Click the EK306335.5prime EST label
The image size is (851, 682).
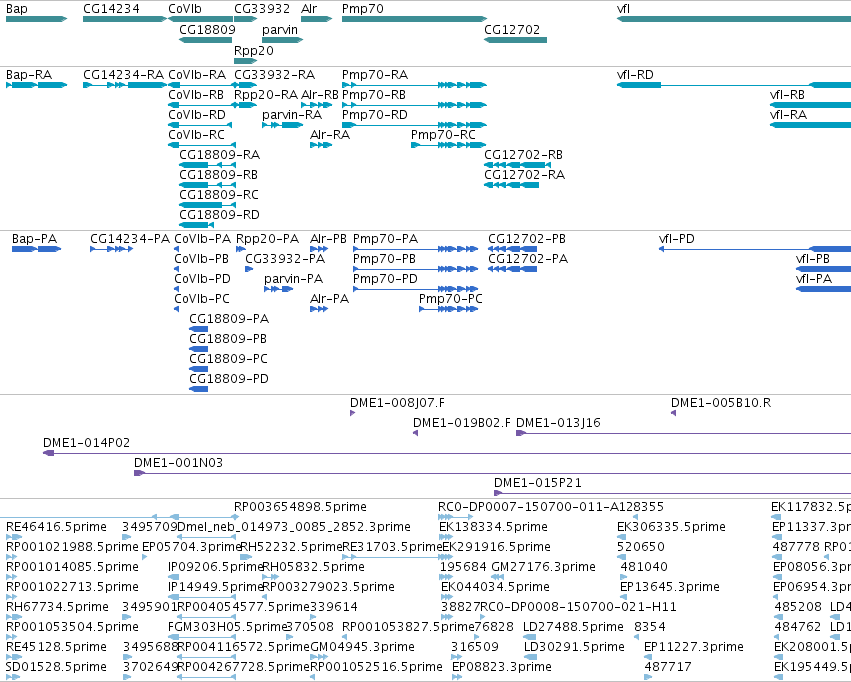671,527
